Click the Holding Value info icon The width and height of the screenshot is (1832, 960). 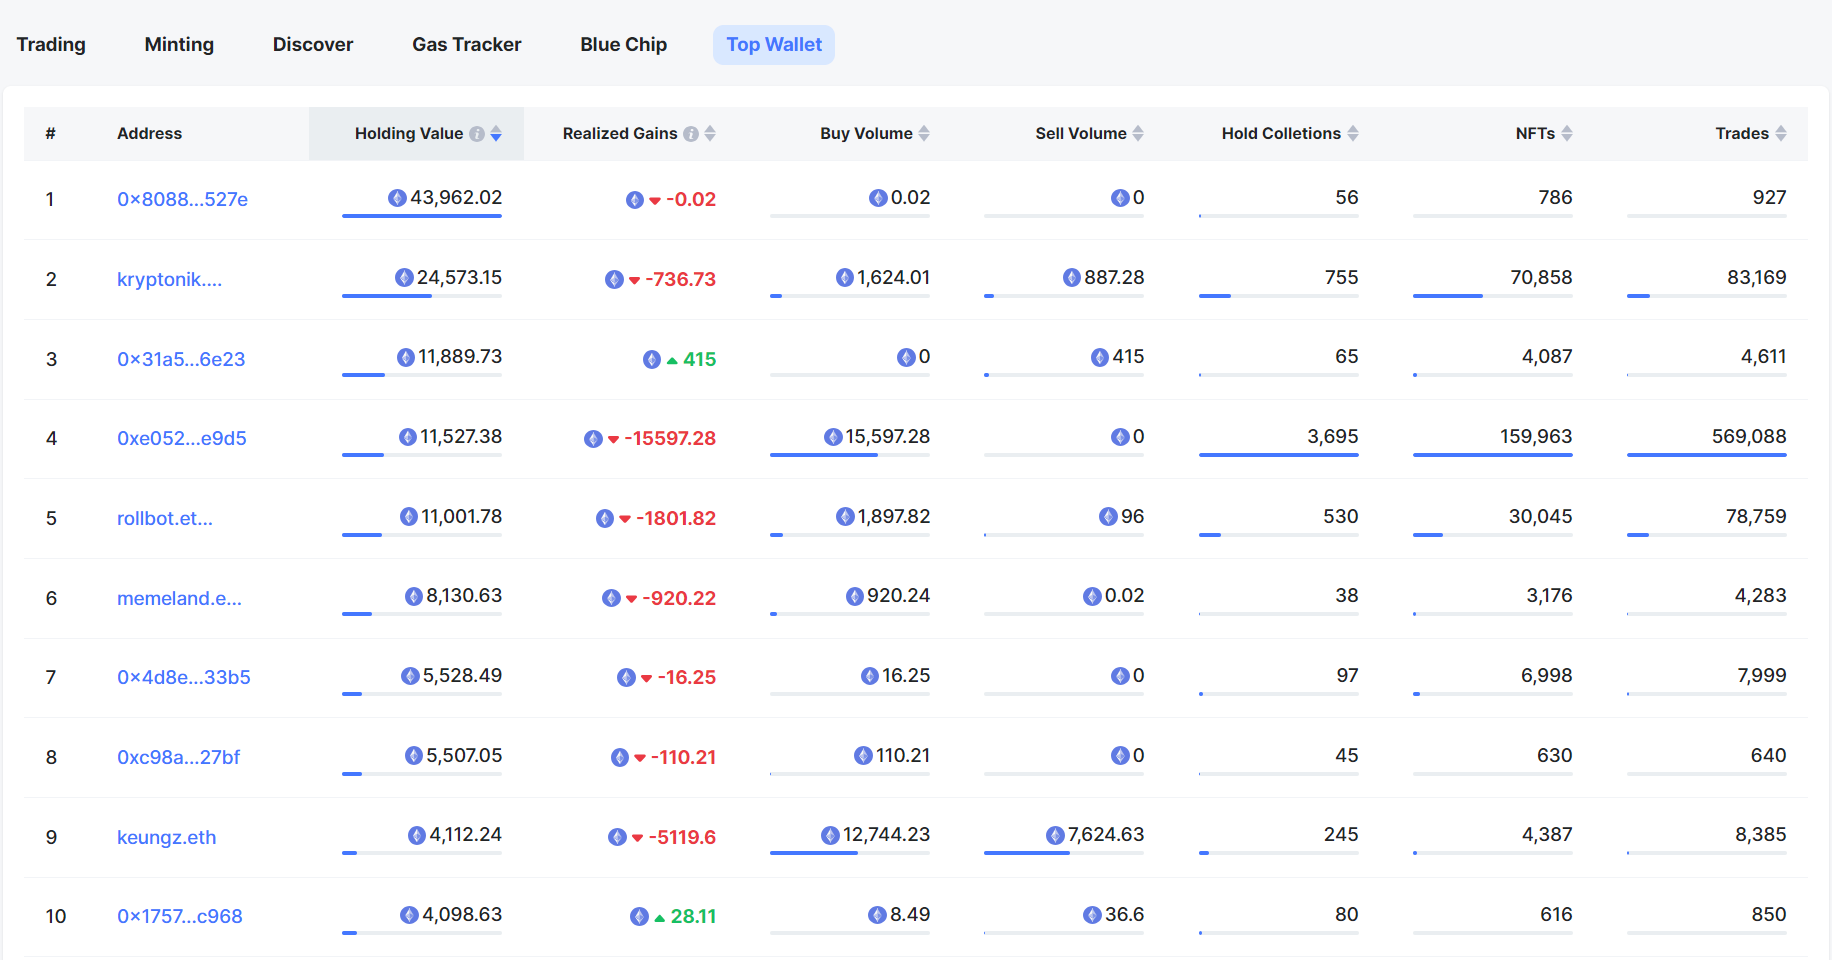point(477,134)
